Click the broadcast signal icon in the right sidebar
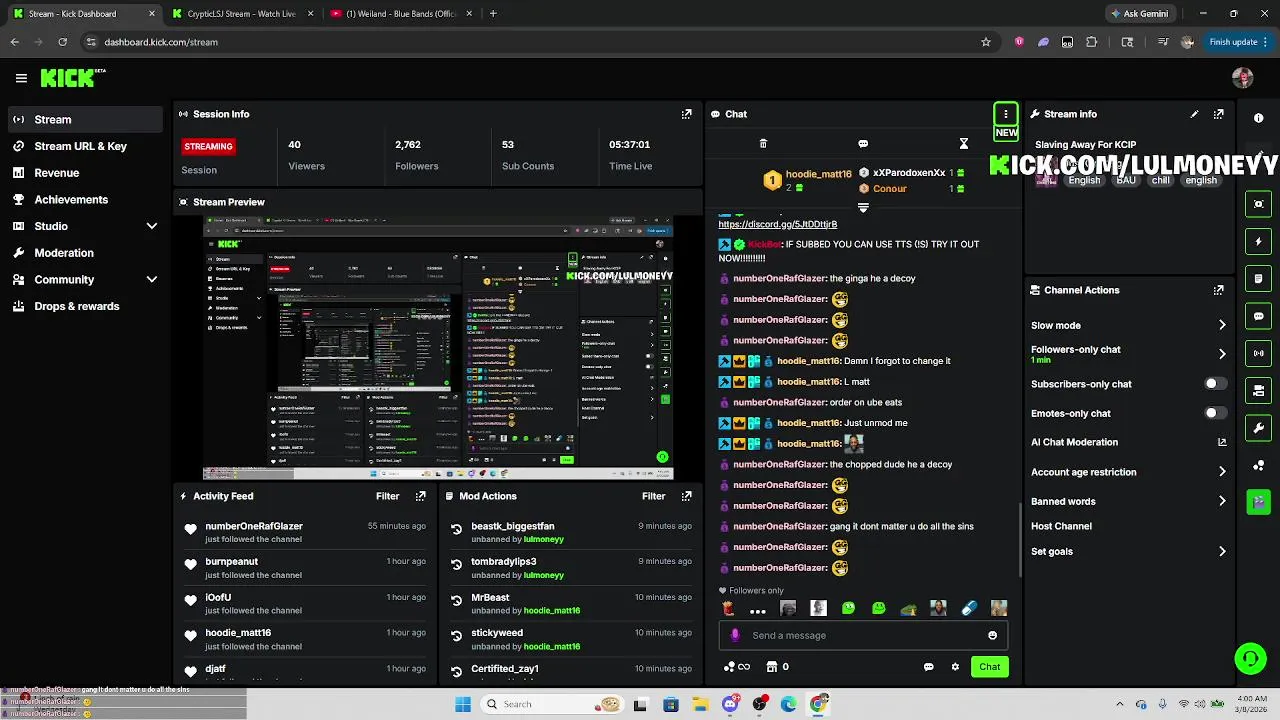1280x720 pixels. pyautogui.click(x=1259, y=353)
